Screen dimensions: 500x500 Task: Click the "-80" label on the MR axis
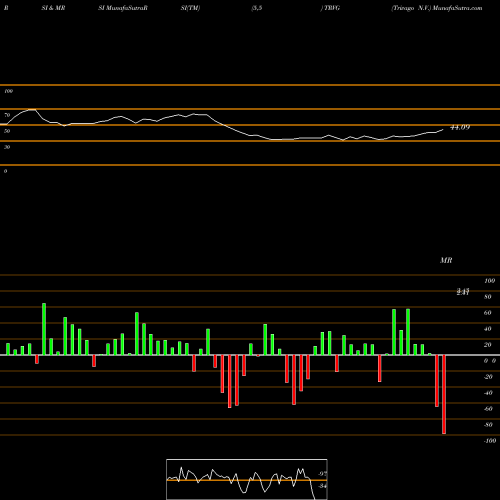point(488,425)
